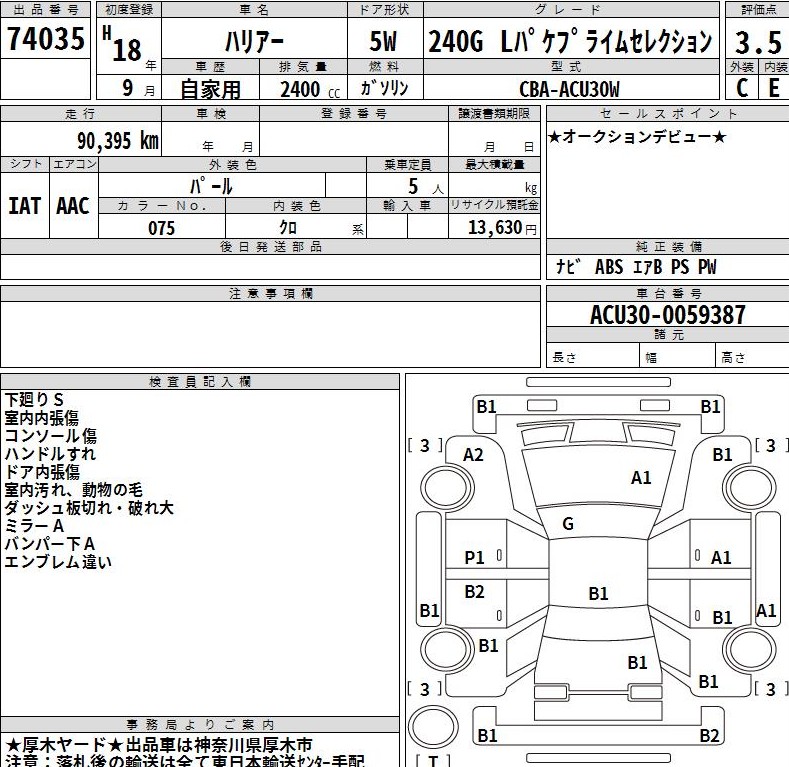Select the [T] spare tire marker
The image size is (789, 767).
[x=433, y=760]
